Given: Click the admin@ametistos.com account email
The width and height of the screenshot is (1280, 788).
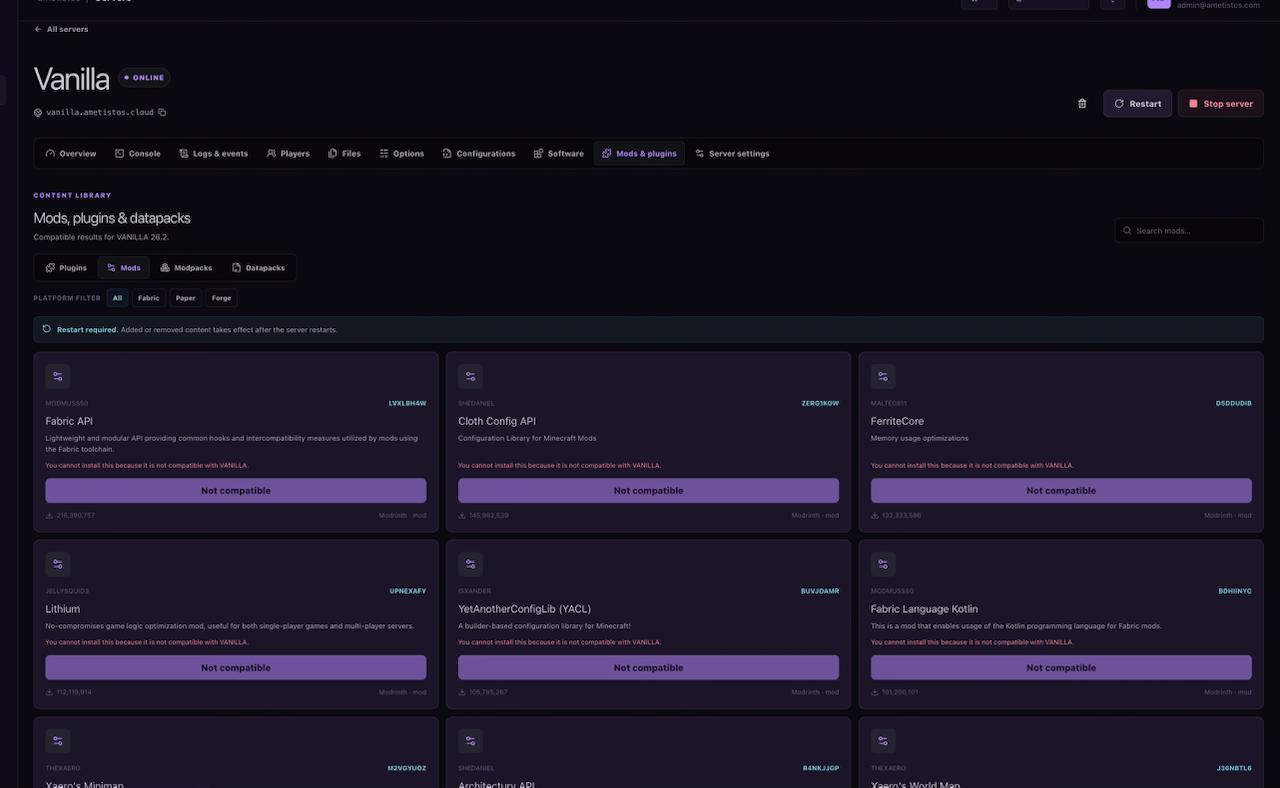Looking at the screenshot, I should coord(1218,5).
